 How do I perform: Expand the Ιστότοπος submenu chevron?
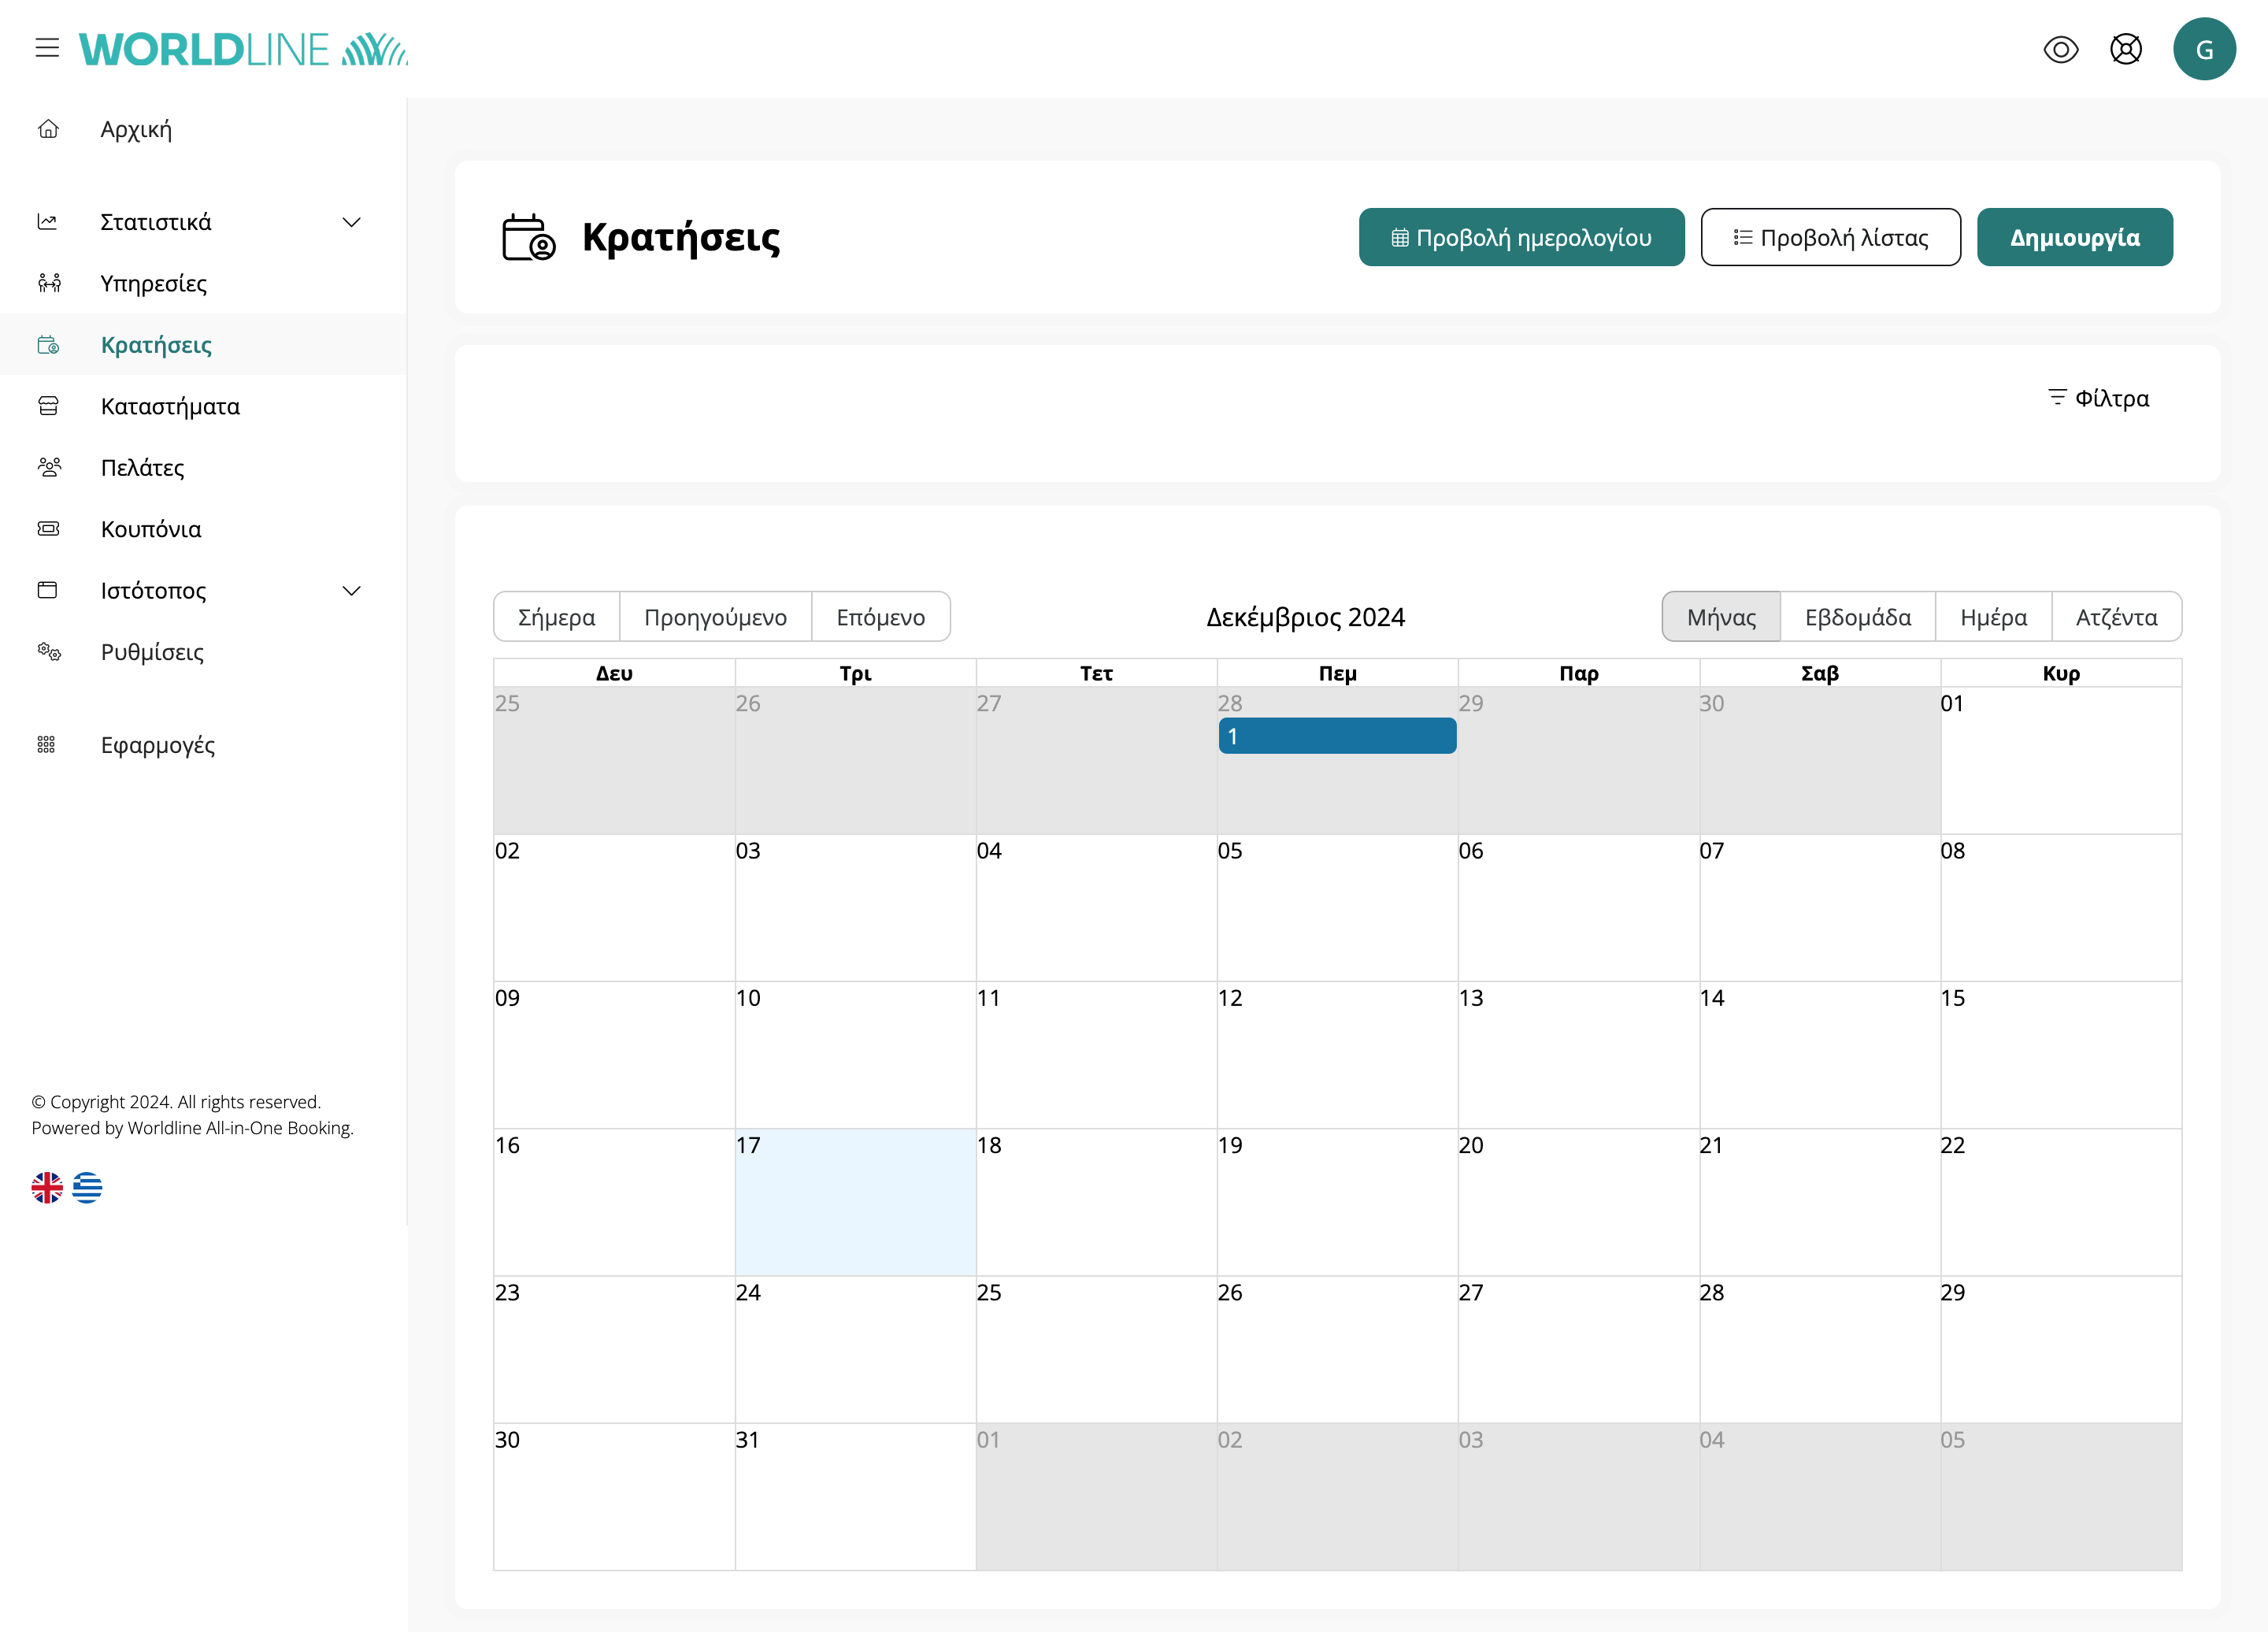[351, 591]
